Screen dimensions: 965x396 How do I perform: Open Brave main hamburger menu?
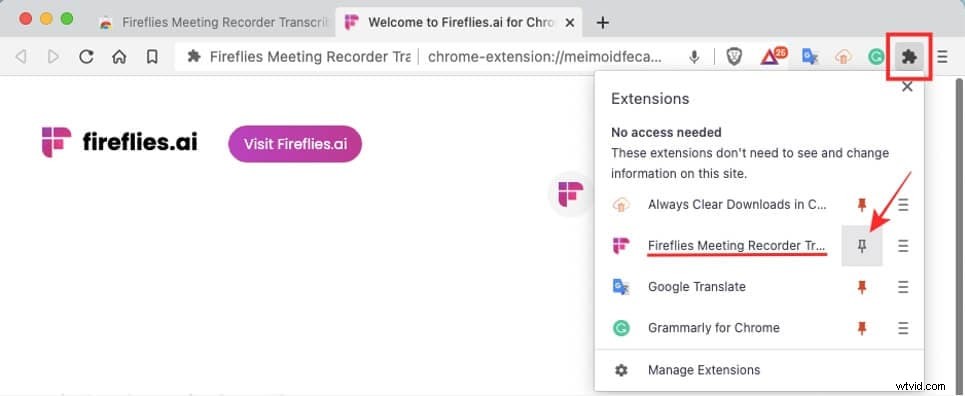pyautogui.click(x=942, y=57)
